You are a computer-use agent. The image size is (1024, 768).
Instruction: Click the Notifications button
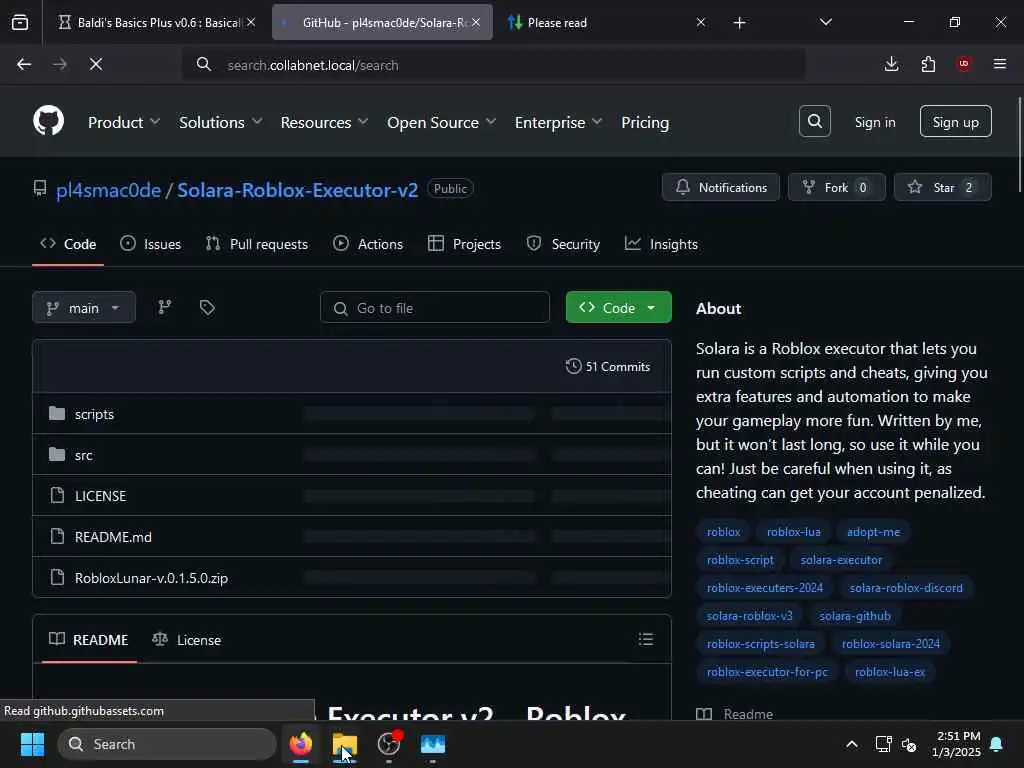[x=720, y=187]
